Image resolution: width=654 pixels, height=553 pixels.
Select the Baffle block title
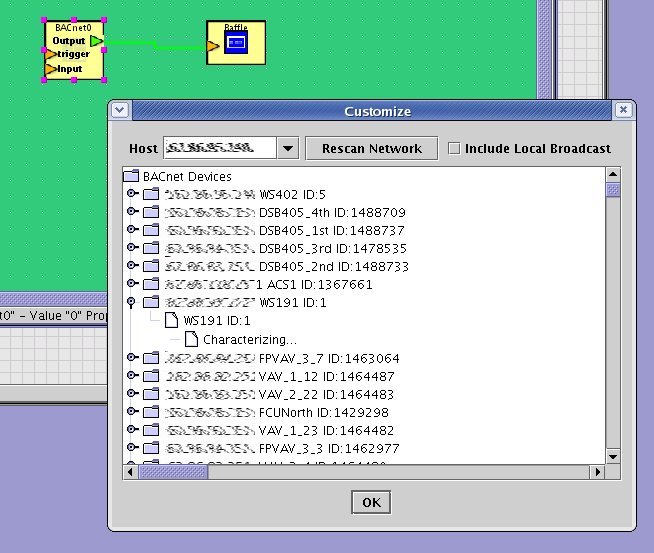(236, 27)
